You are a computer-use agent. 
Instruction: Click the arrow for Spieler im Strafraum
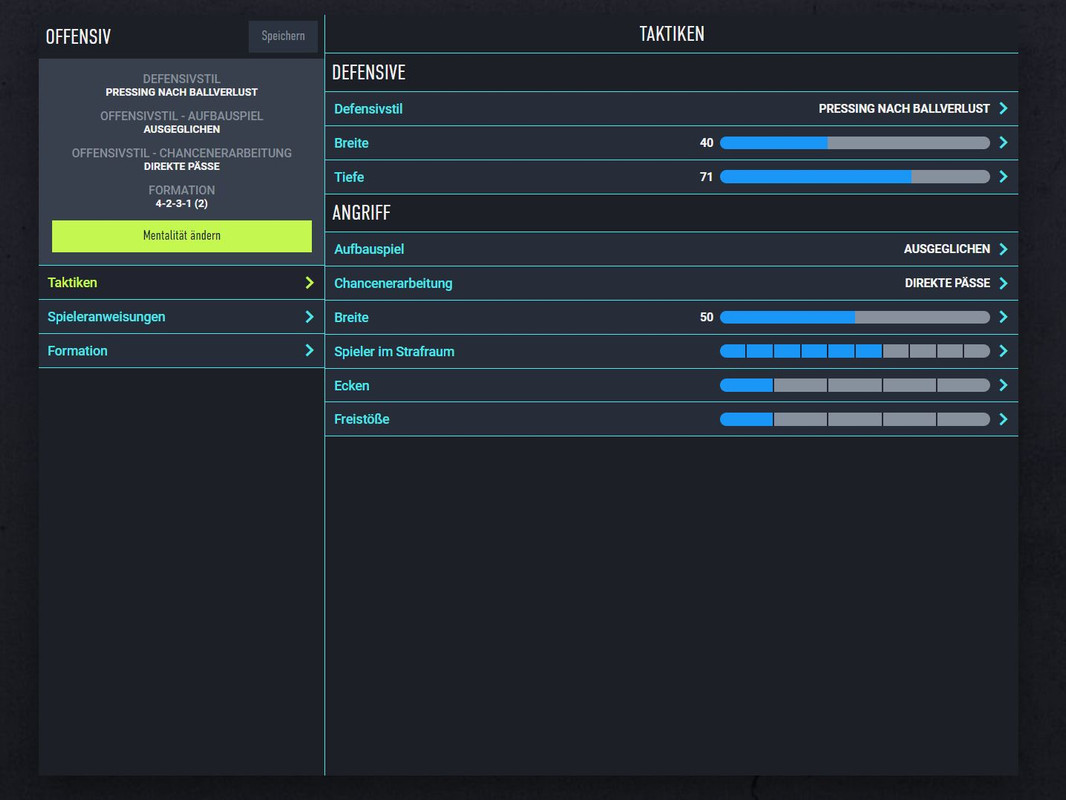pos(1003,351)
